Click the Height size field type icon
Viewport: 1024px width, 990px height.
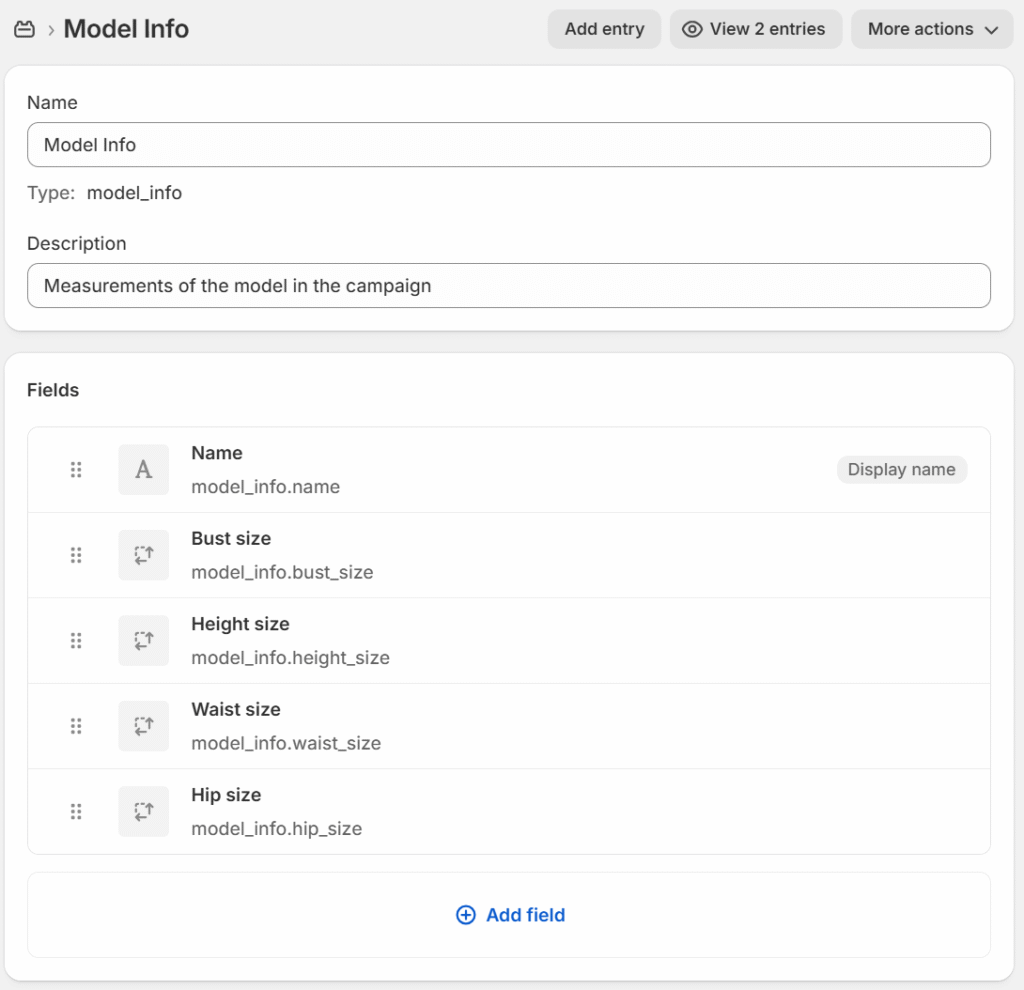[144, 641]
